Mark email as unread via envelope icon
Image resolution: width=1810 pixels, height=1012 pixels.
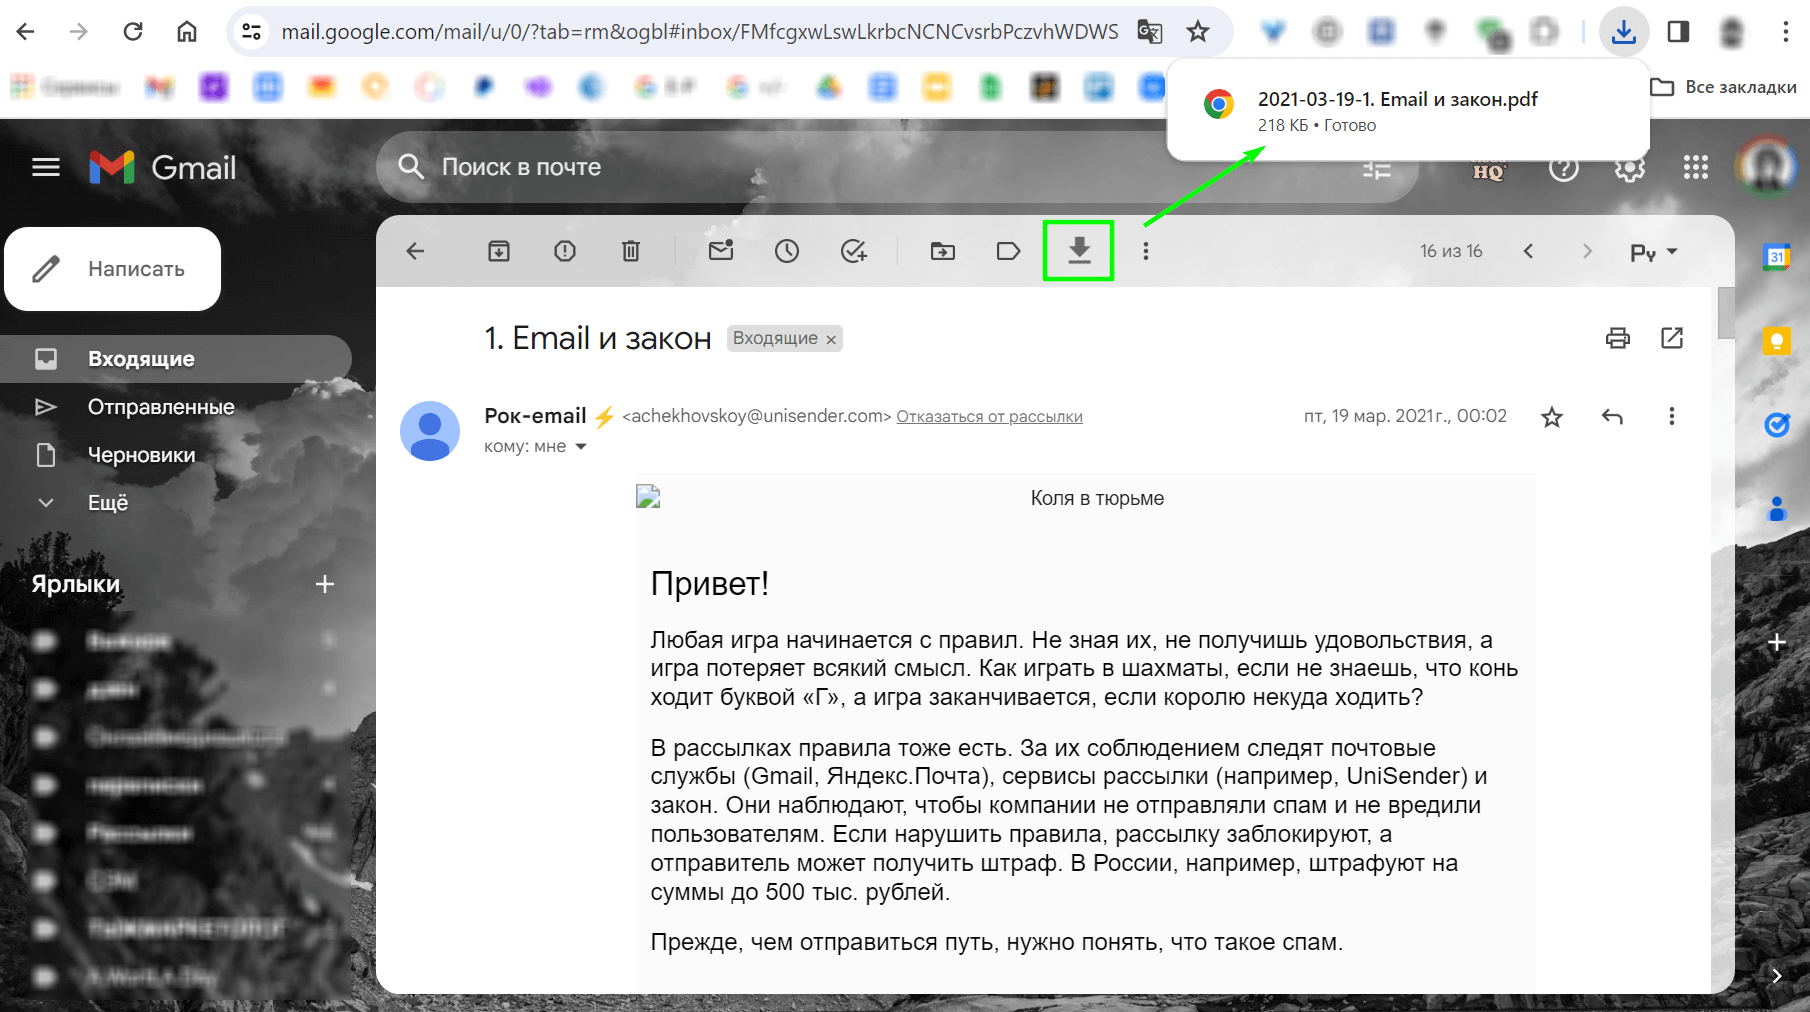[x=721, y=251]
